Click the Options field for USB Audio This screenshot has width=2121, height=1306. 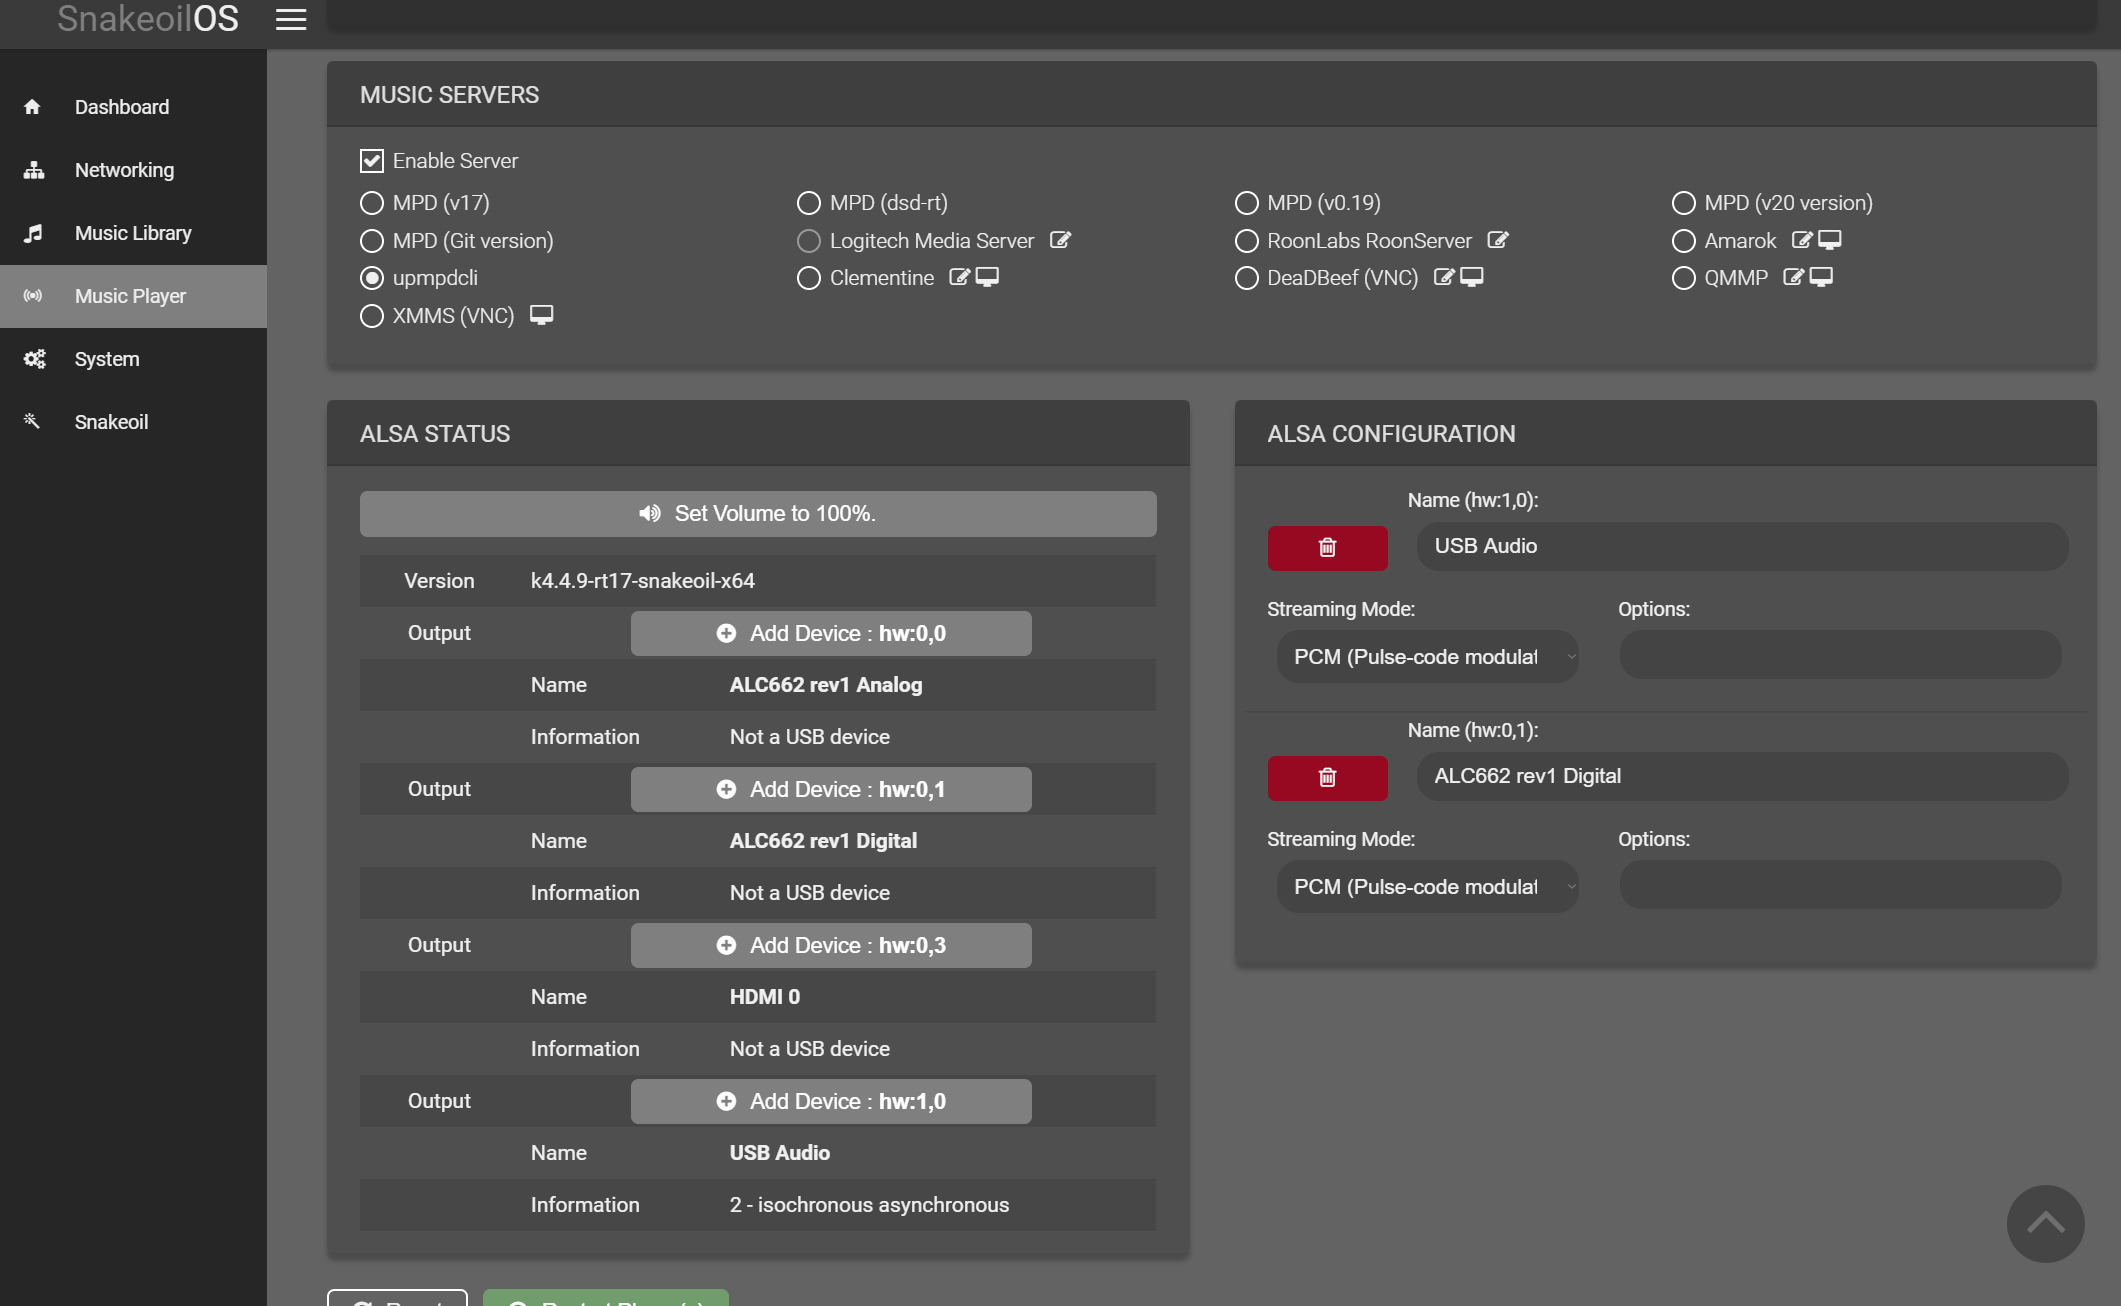tap(1840, 655)
